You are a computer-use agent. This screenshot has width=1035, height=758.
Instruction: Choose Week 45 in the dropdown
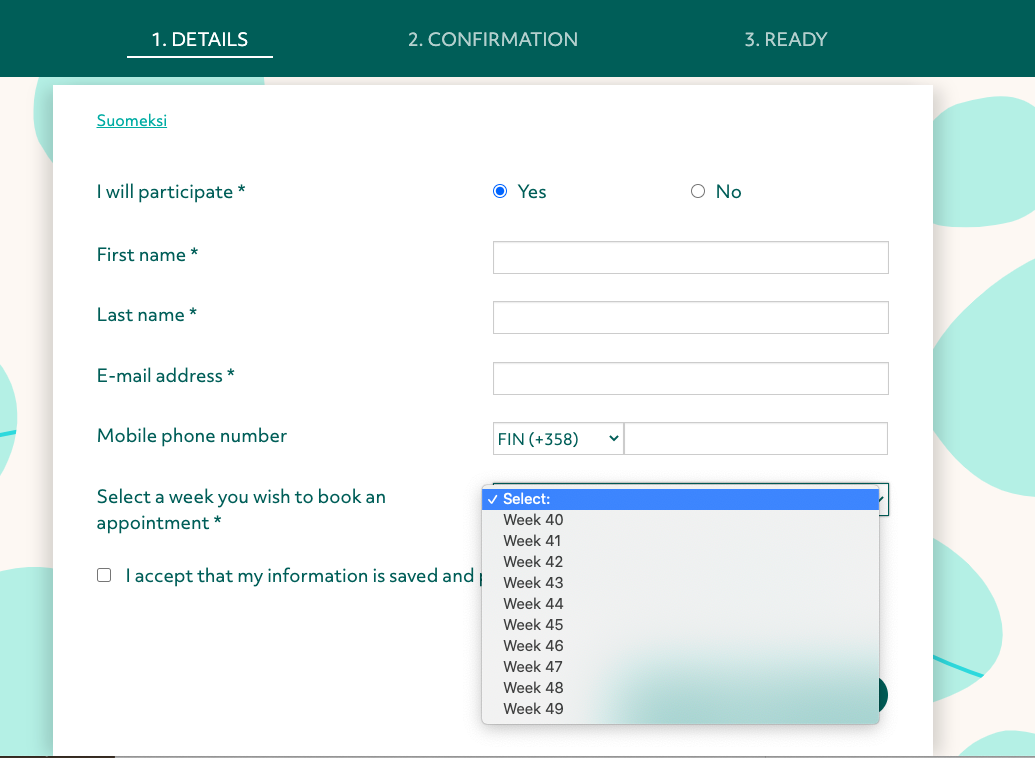click(681, 625)
